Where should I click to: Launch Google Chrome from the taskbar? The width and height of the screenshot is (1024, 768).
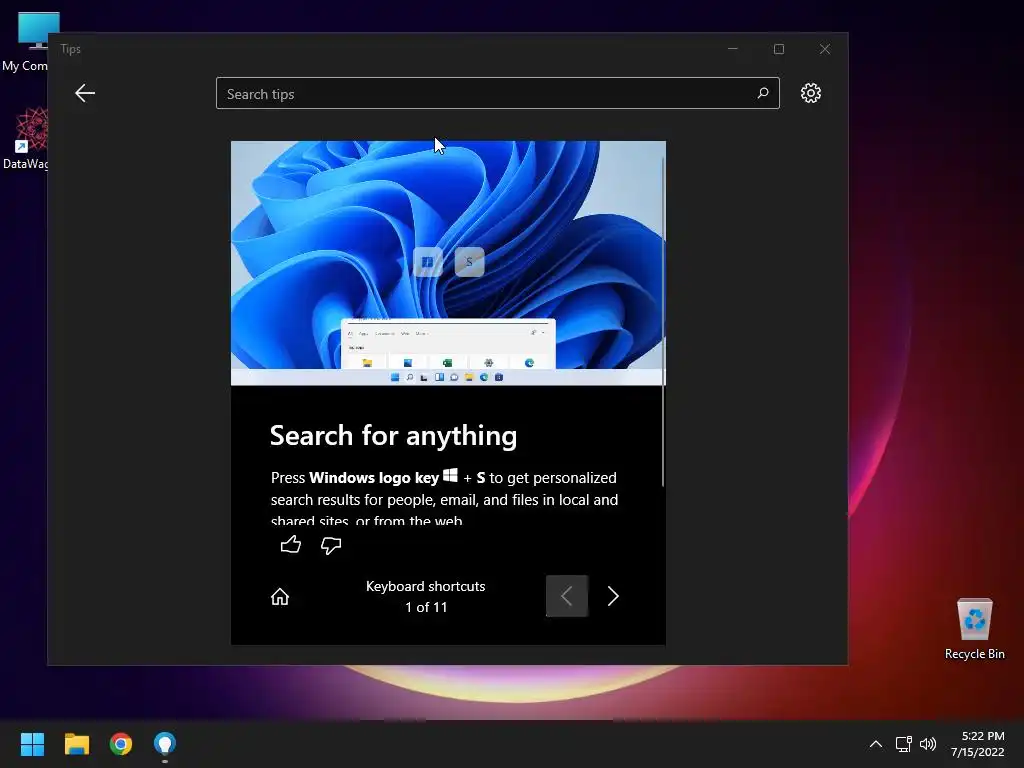click(121, 744)
